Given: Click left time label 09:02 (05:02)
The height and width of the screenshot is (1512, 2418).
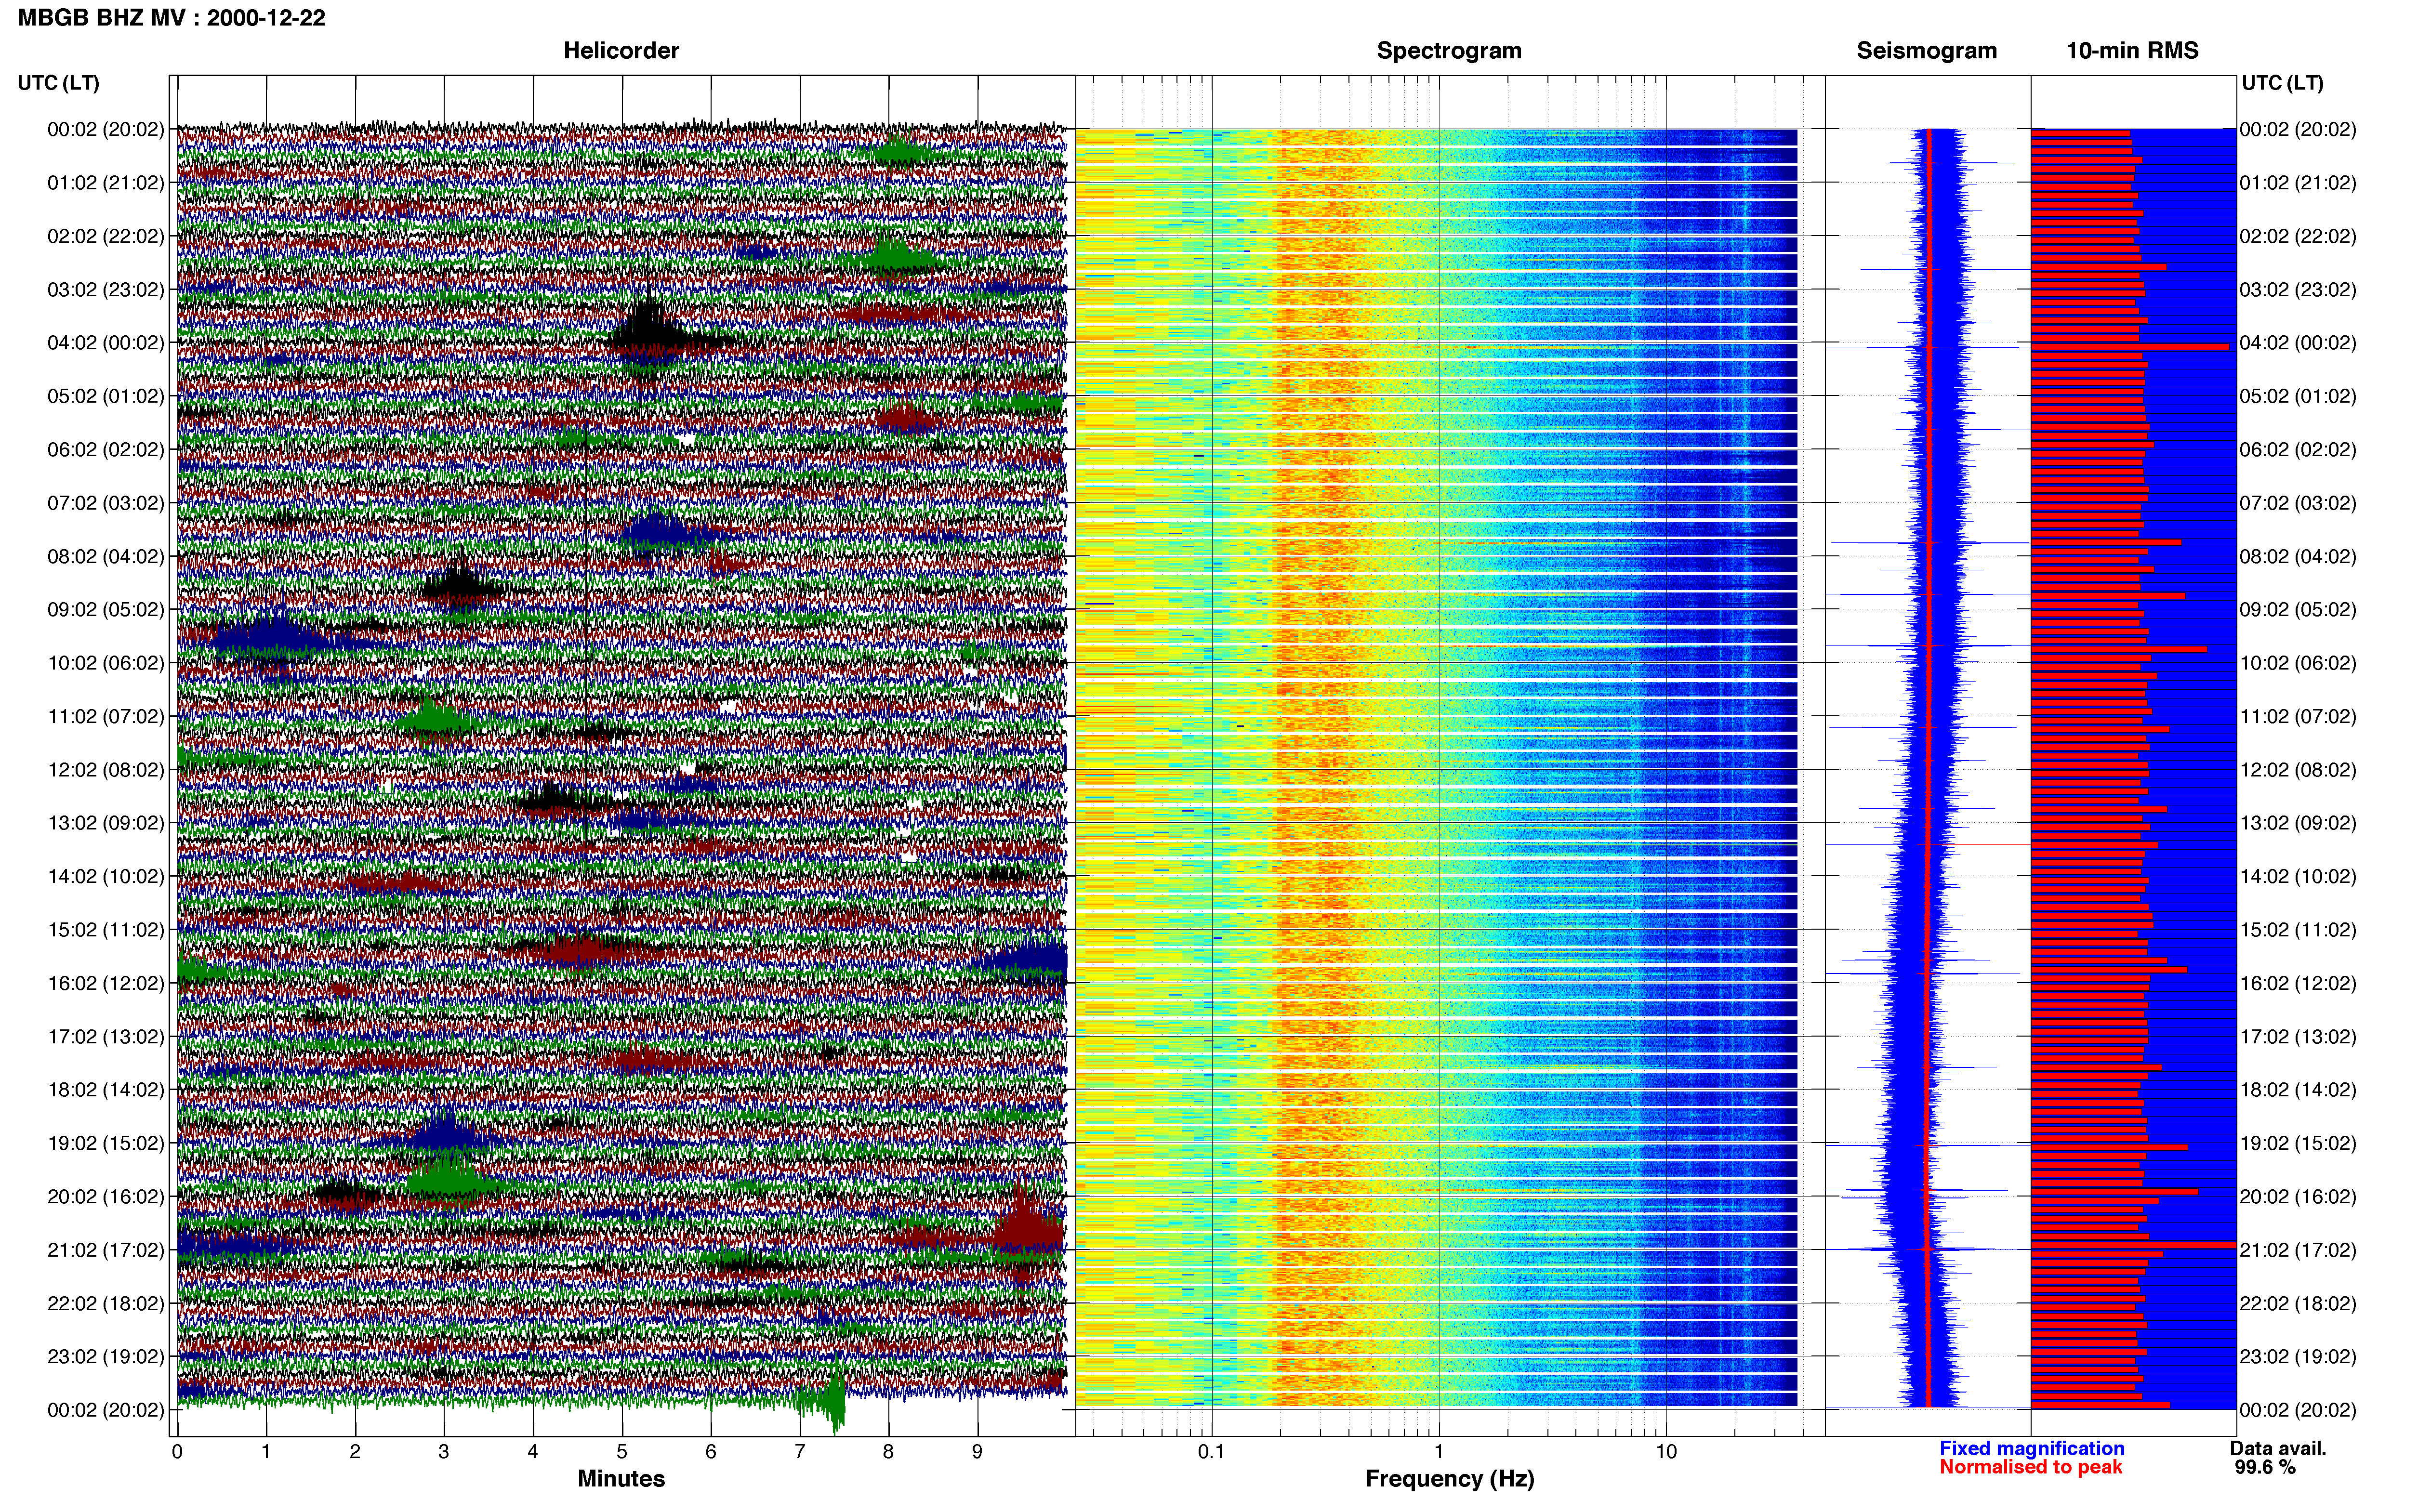Looking at the screenshot, I should click(106, 610).
